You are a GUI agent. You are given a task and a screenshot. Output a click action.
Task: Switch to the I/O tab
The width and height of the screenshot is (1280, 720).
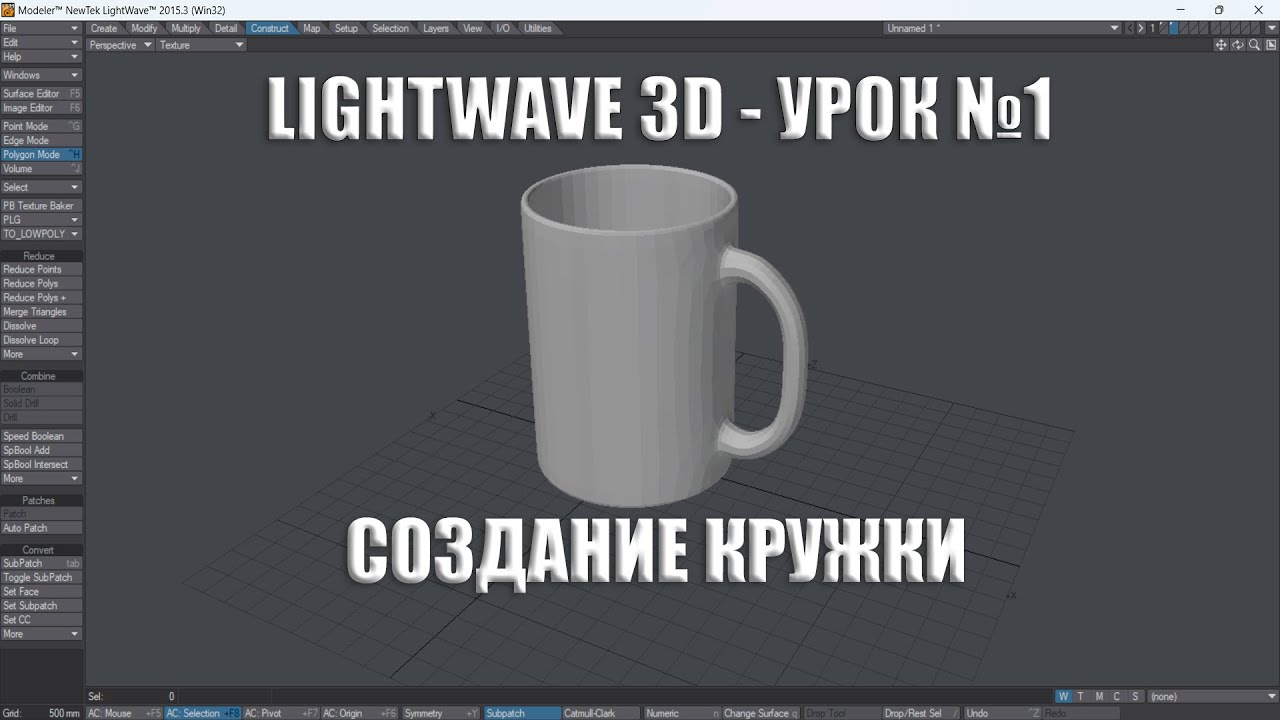(503, 28)
